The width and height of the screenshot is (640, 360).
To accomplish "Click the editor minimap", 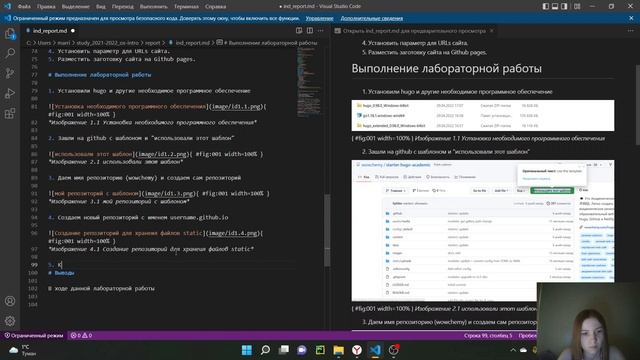I will [309, 82].
